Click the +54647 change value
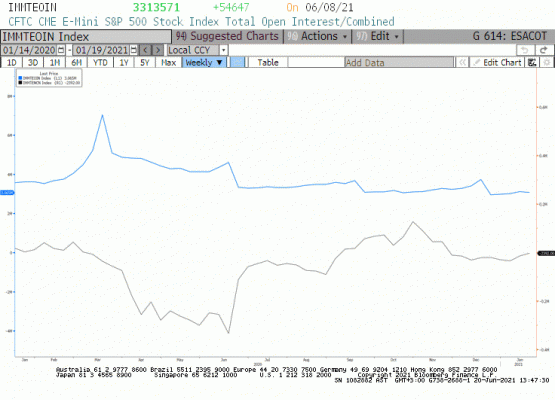 pyautogui.click(x=231, y=7)
